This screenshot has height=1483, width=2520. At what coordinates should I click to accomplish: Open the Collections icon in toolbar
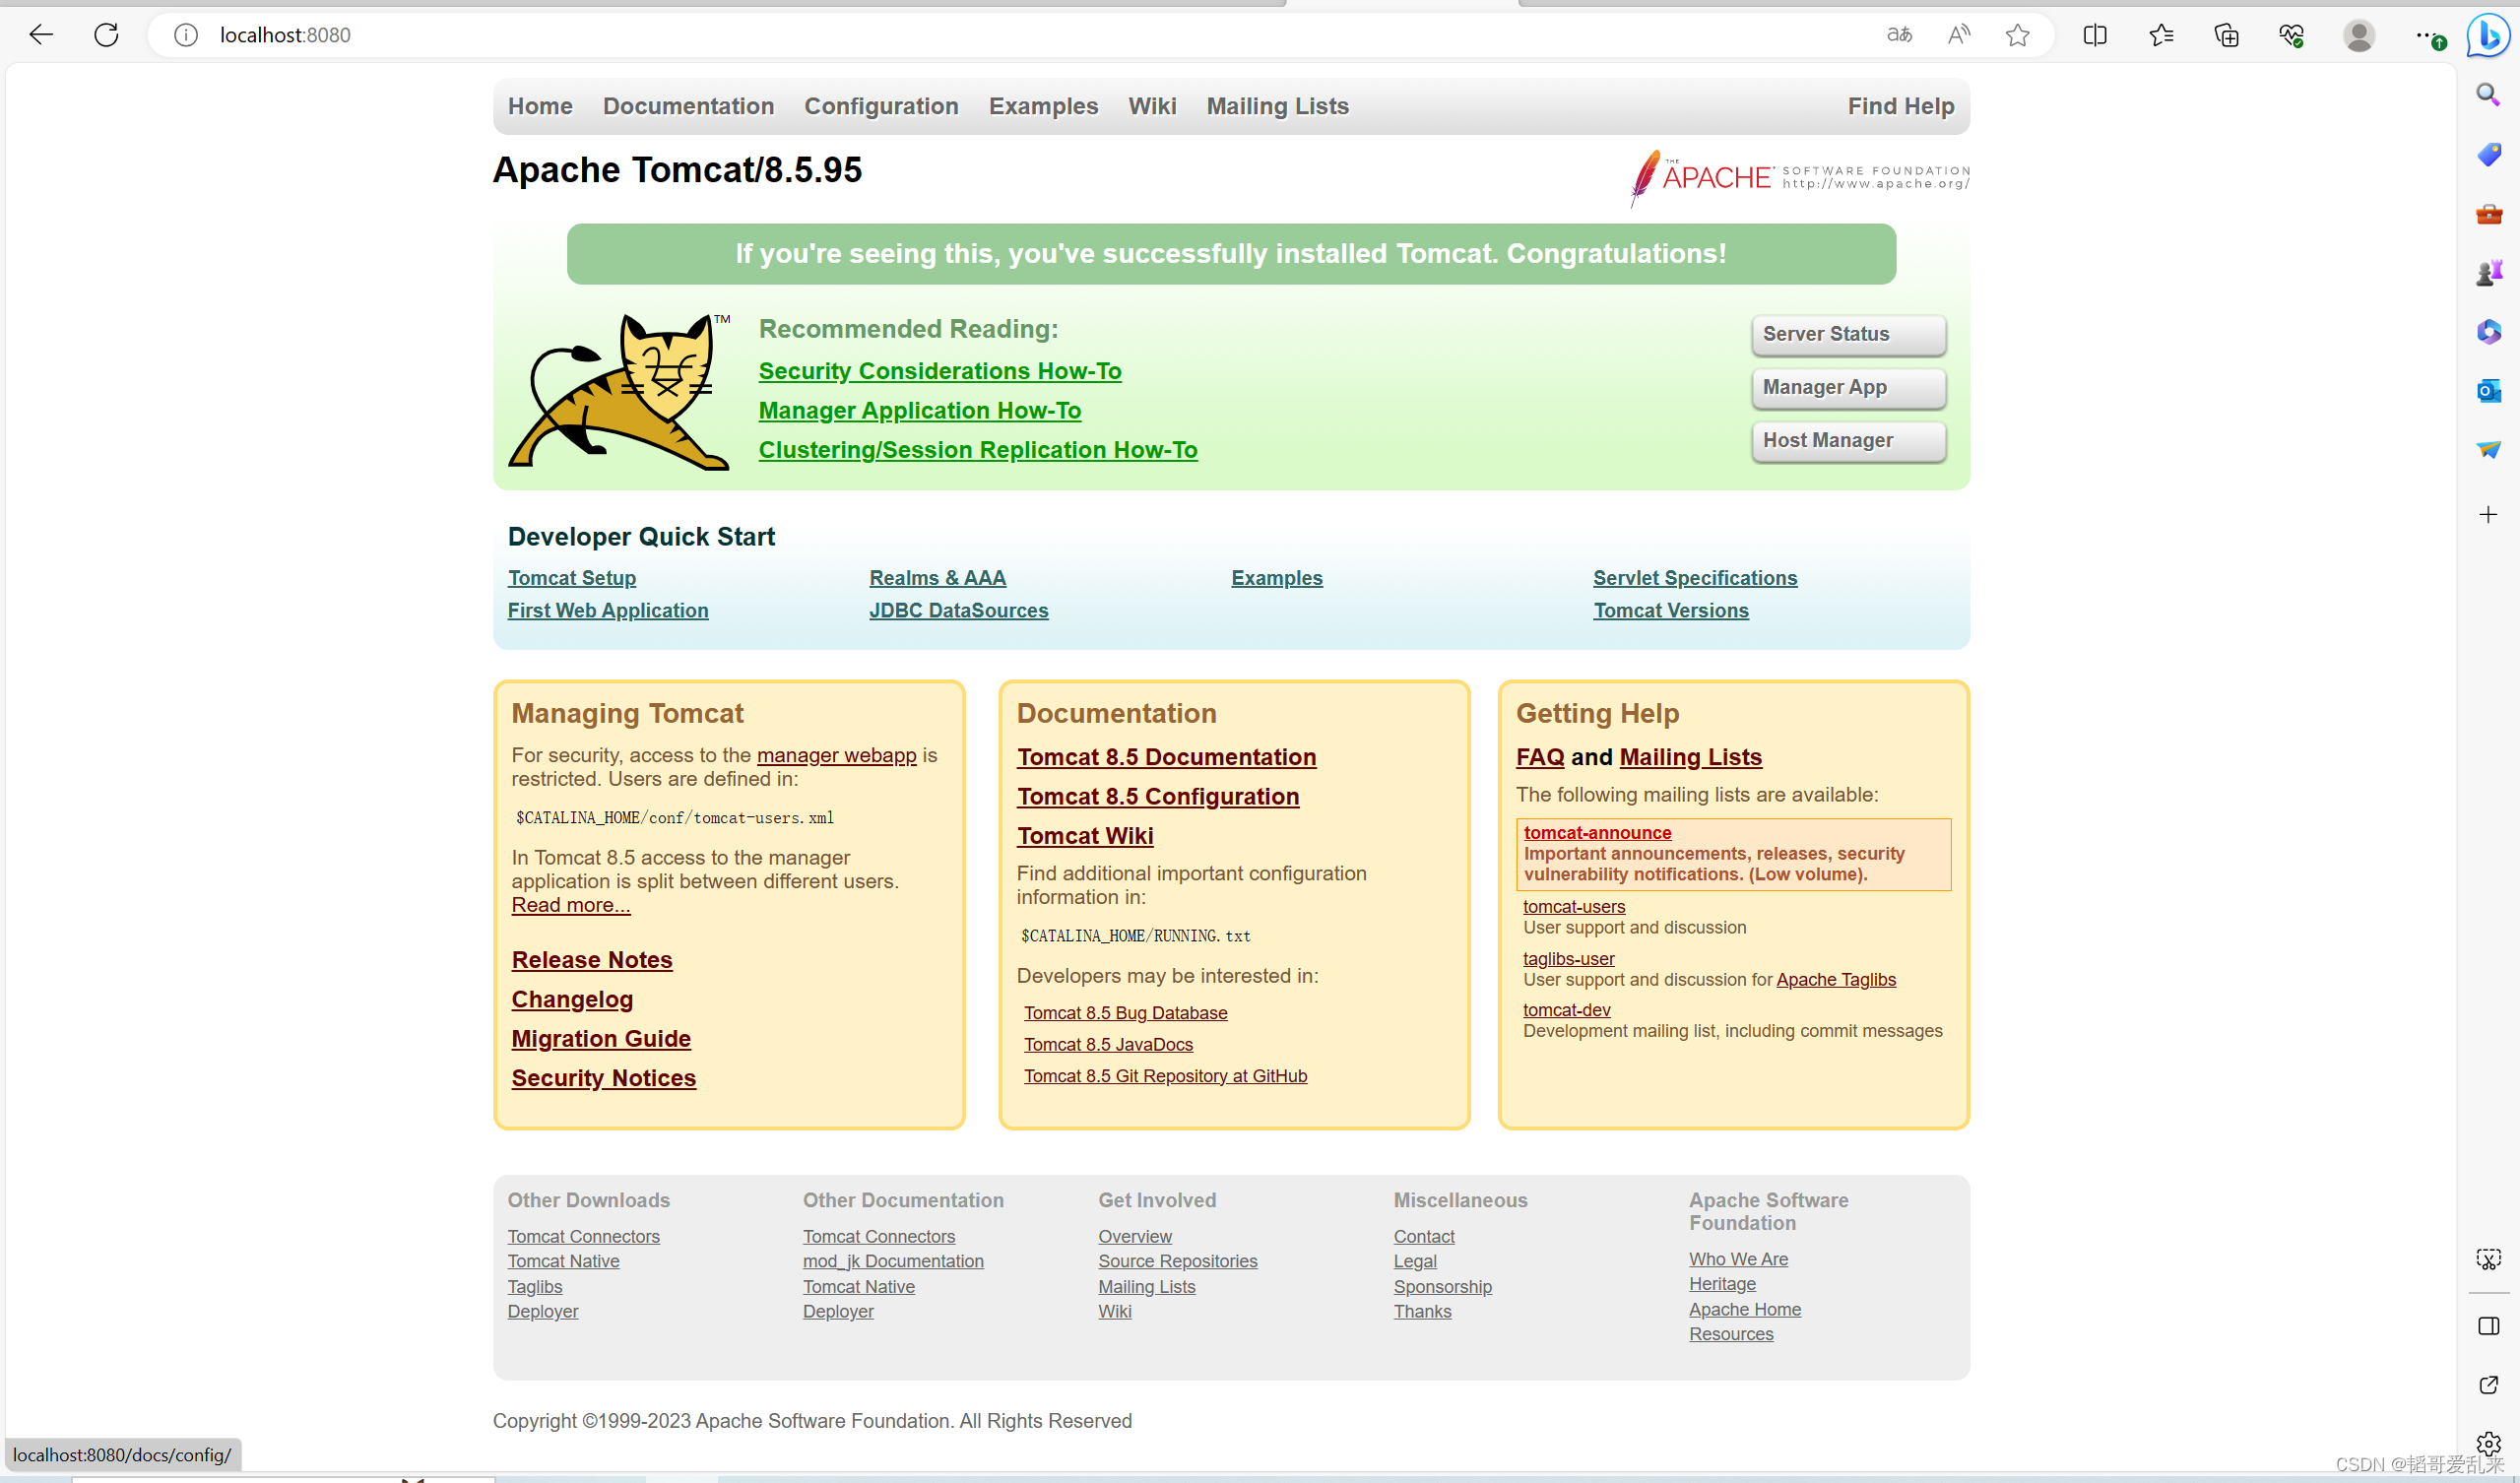click(x=2226, y=35)
